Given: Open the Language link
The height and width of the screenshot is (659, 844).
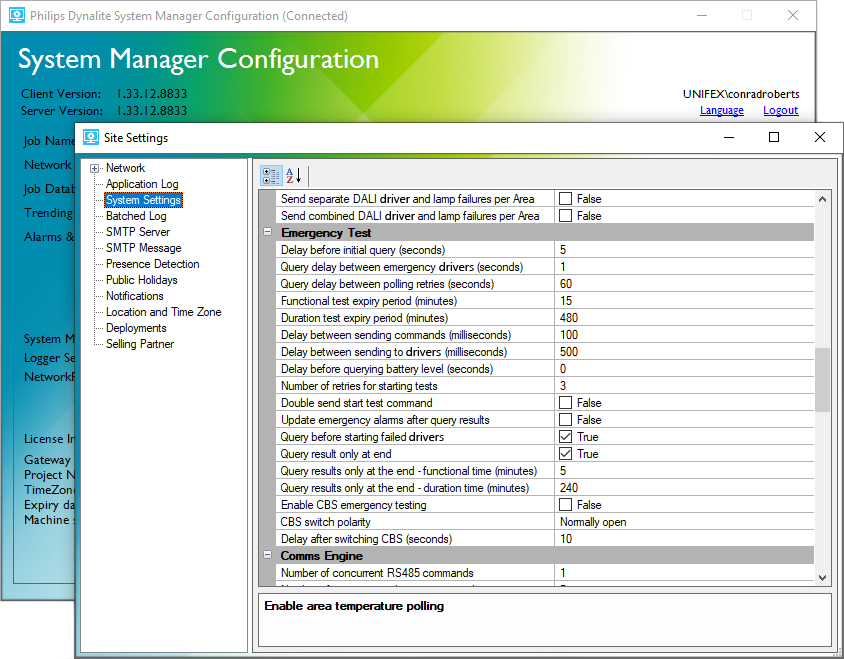Looking at the screenshot, I should coord(722,110).
